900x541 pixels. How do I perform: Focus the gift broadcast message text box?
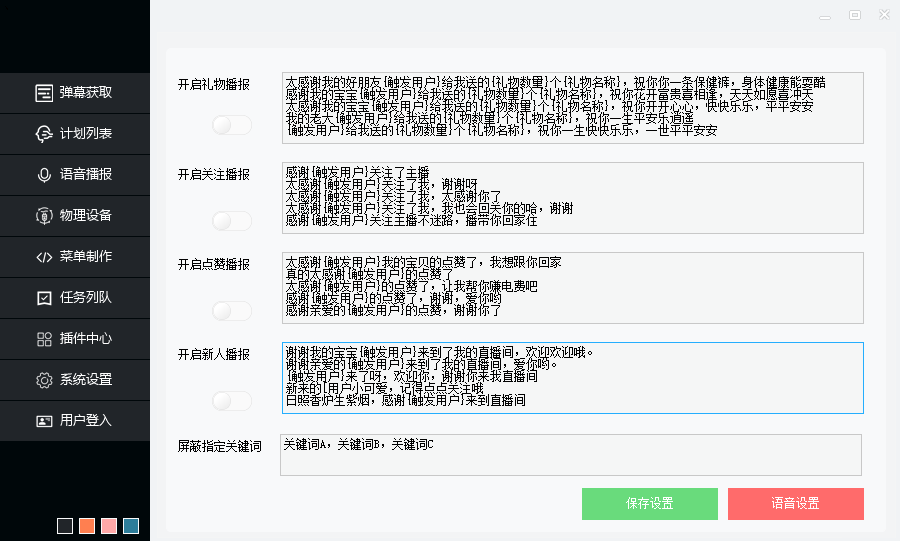pyautogui.click(x=573, y=108)
